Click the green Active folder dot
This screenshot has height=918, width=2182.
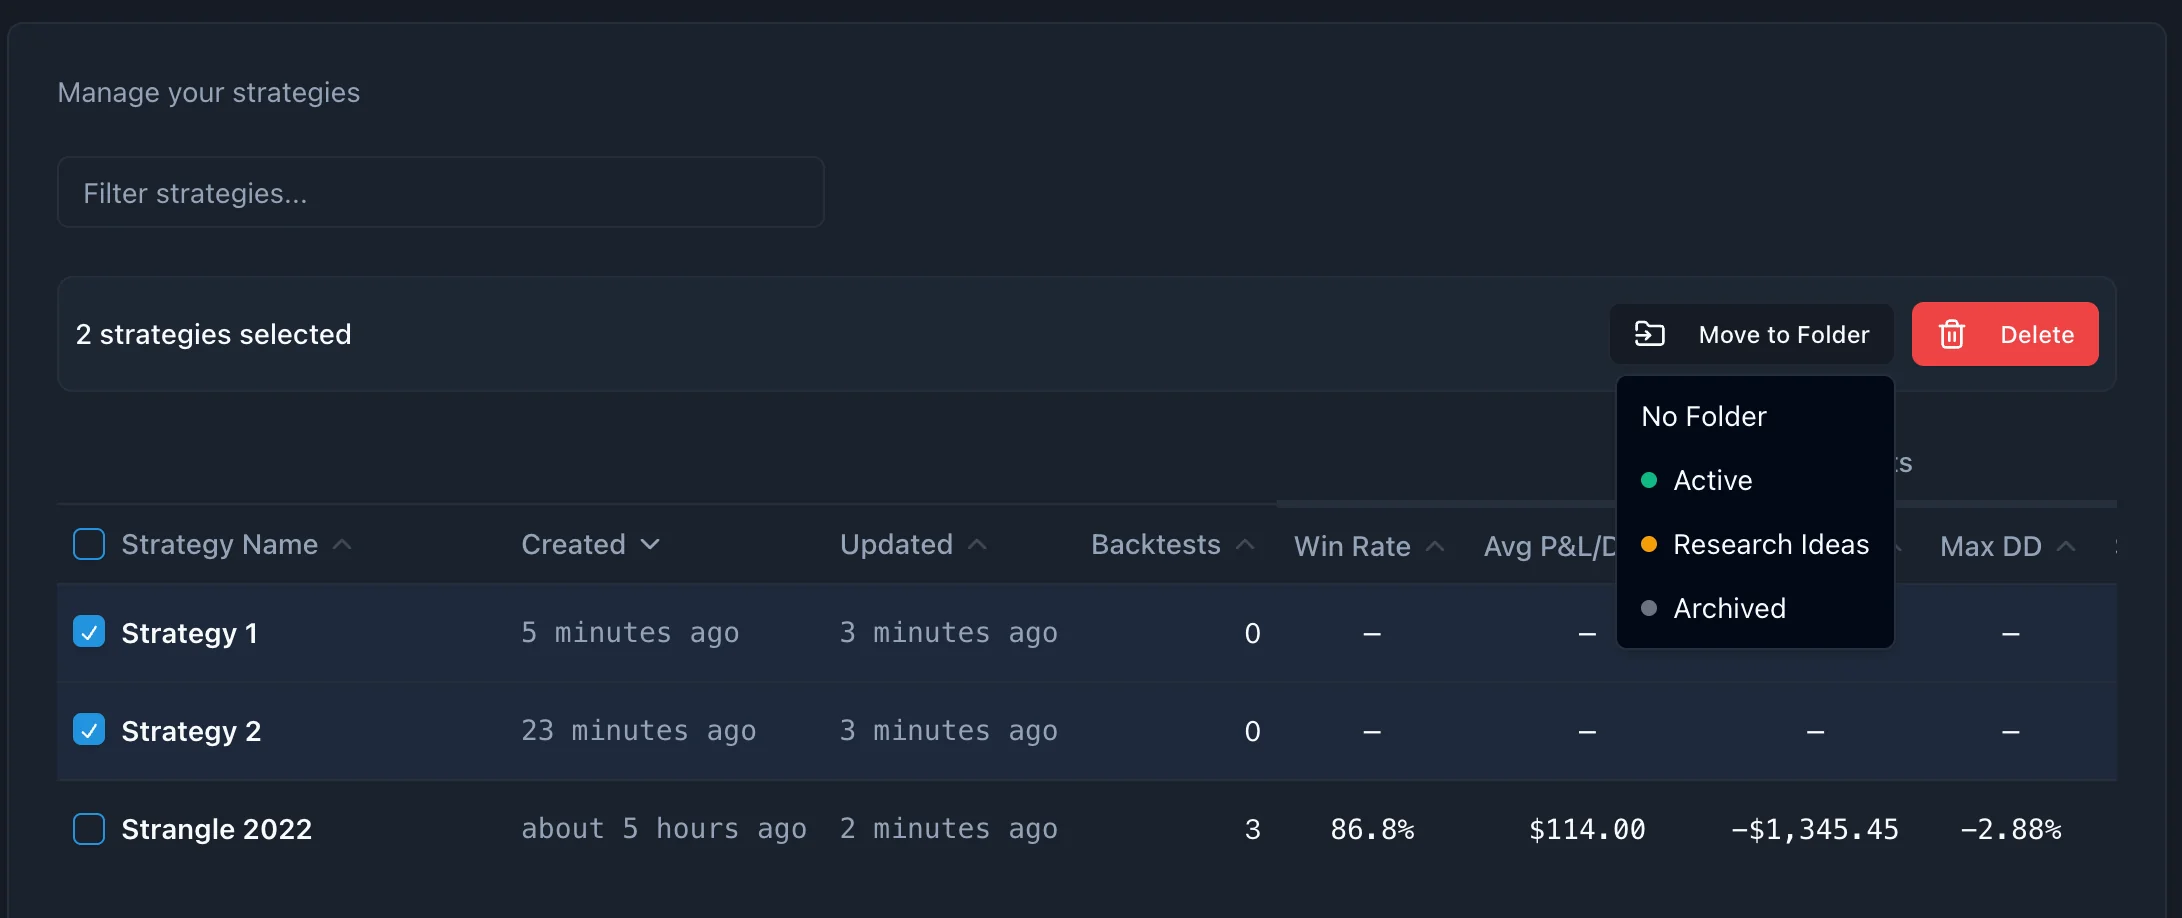pyautogui.click(x=1649, y=481)
